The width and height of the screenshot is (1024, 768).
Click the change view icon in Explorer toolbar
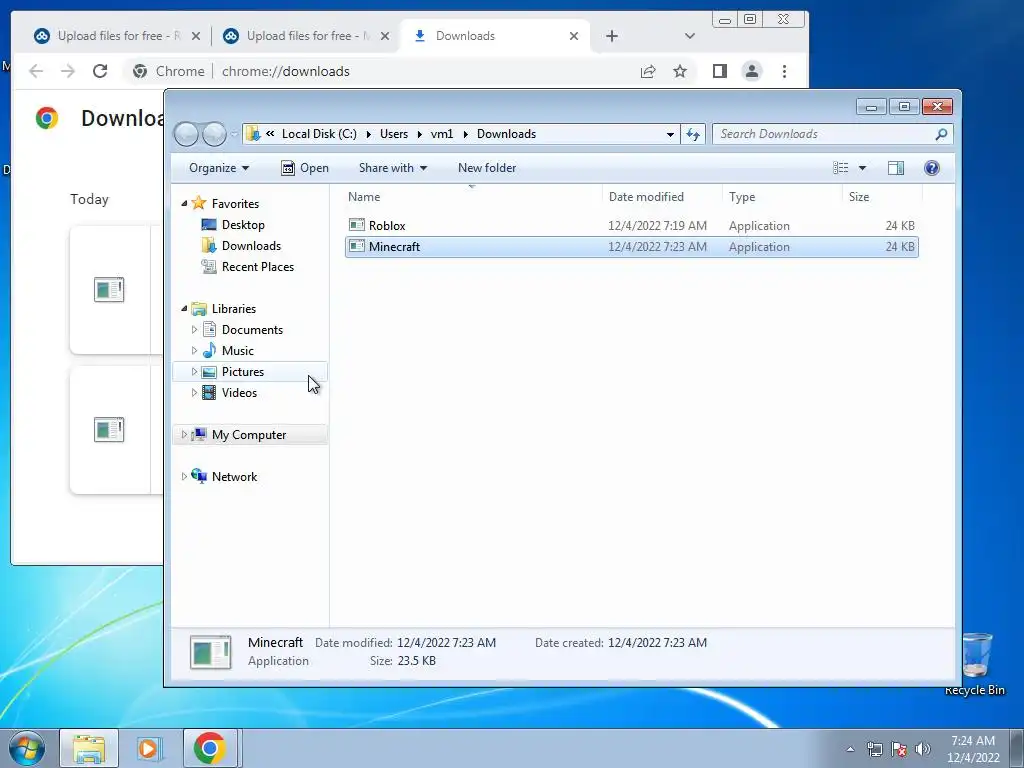pos(840,168)
